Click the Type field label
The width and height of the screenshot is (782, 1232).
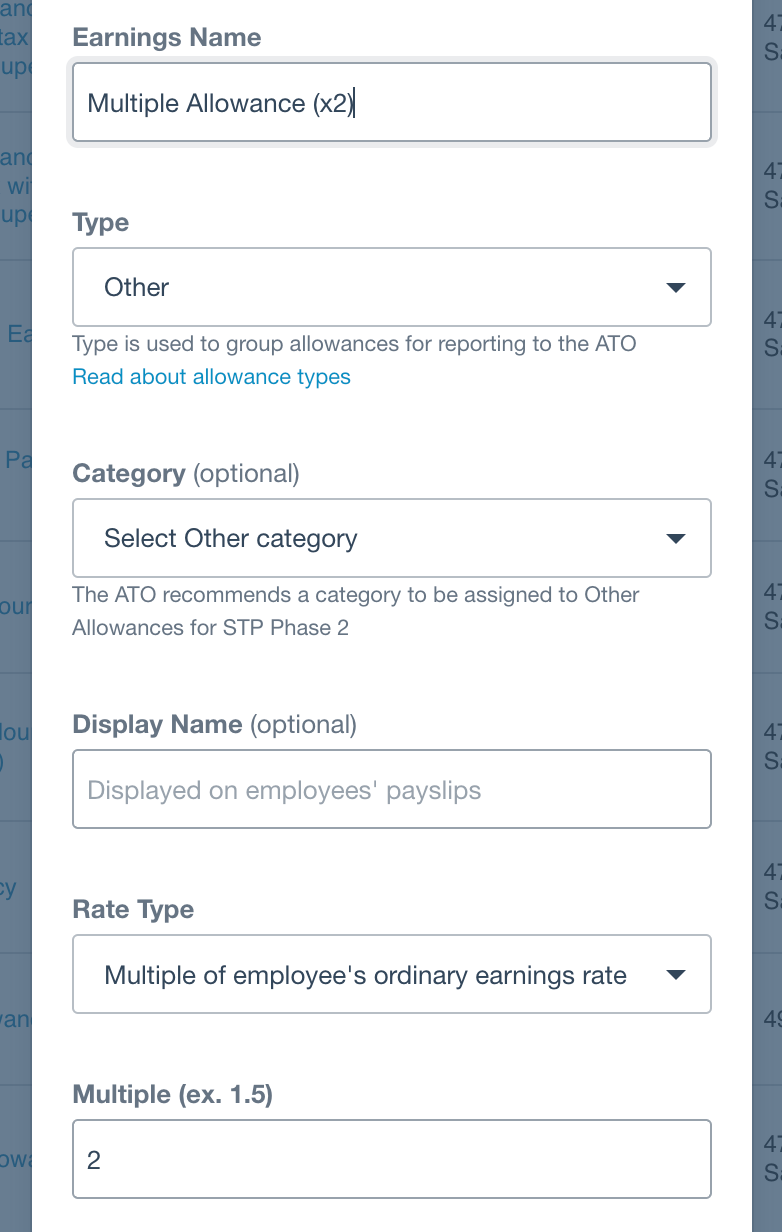101,223
